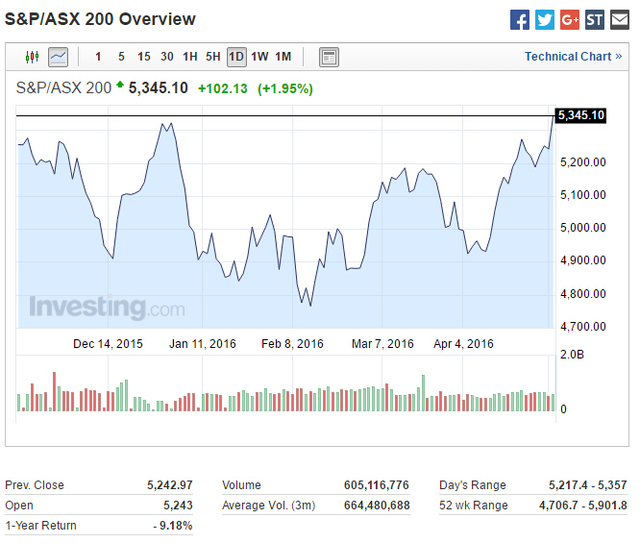Switch to candlestick chart type
The width and height of the screenshot is (640, 543).
click(x=32, y=57)
